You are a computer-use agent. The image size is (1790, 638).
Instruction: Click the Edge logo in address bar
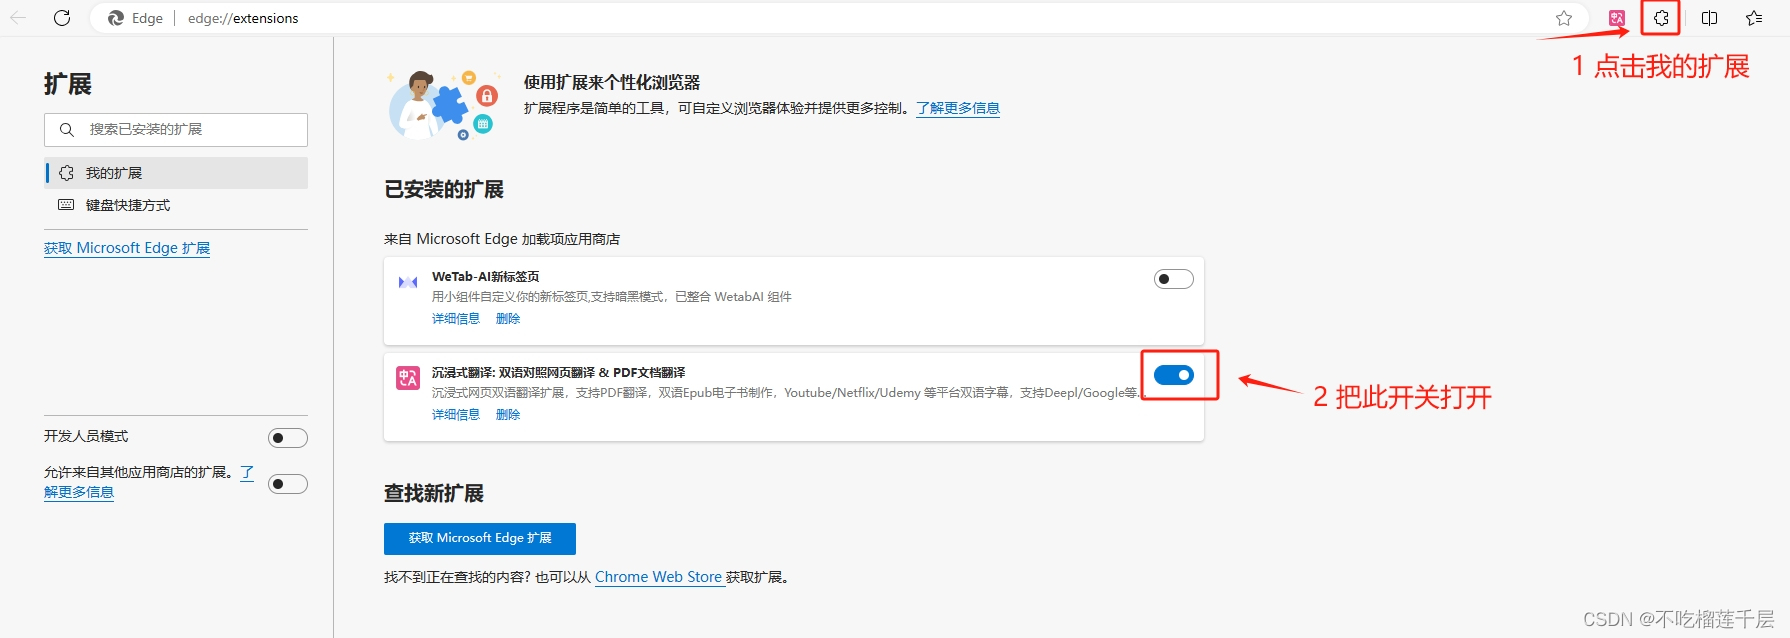click(x=116, y=18)
